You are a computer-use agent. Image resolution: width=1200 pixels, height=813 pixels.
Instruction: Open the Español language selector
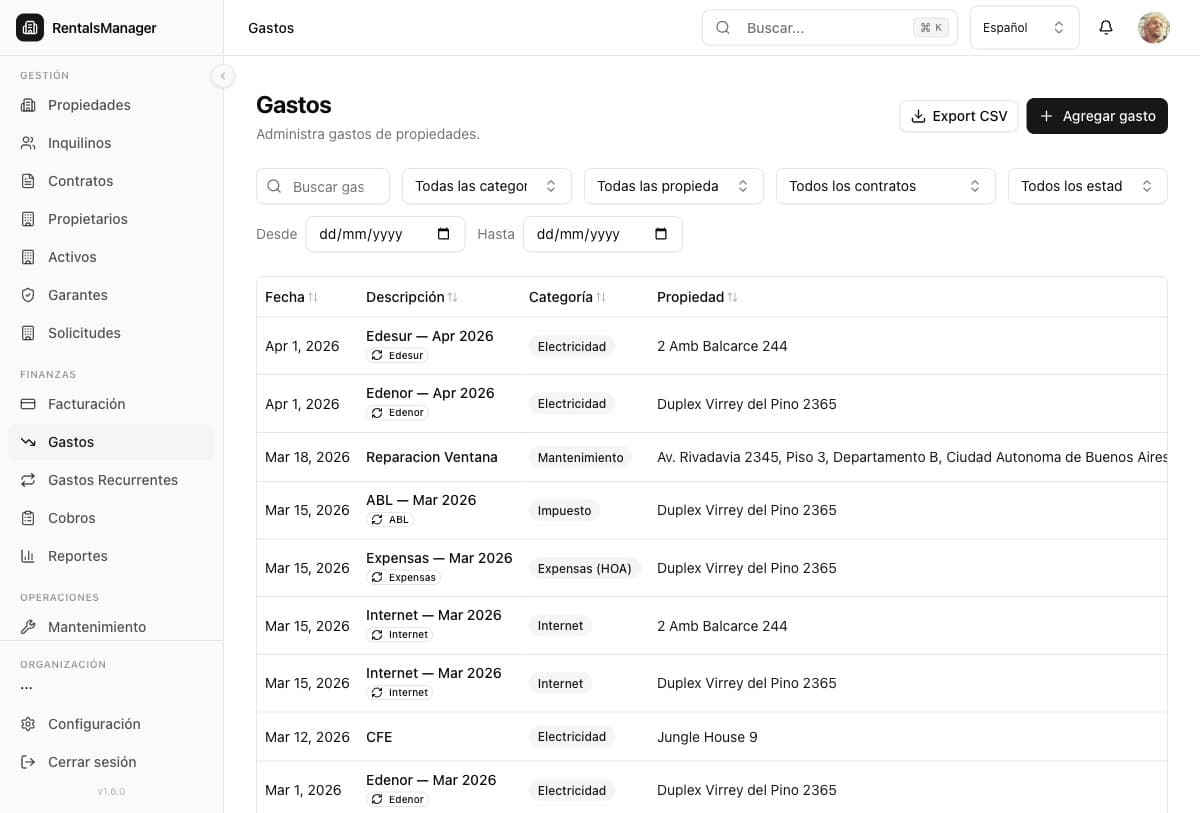click(x=1024, y=28)
